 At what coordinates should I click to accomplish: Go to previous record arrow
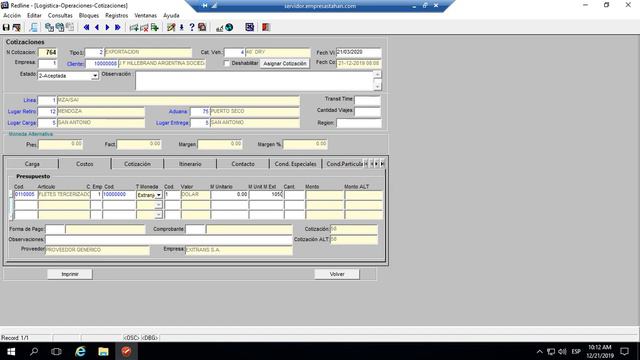[x=97, y=27]
